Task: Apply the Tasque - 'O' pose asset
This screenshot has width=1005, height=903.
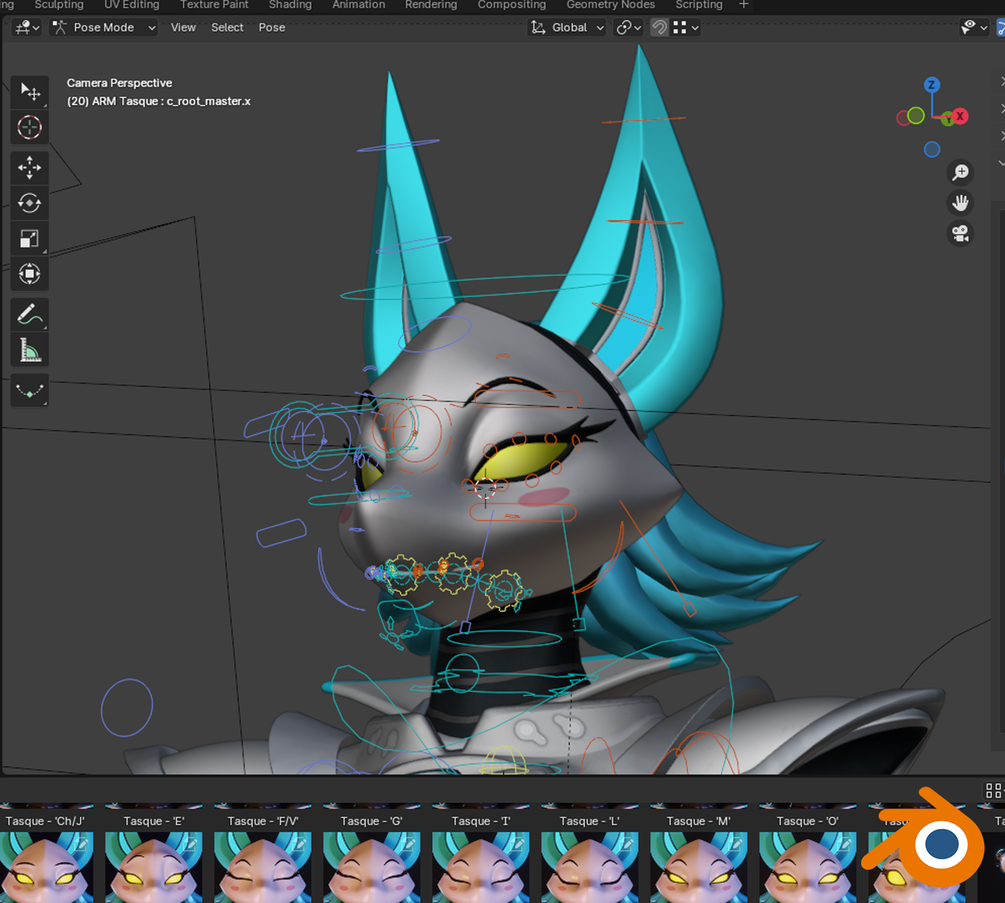Action: (808, 859)
